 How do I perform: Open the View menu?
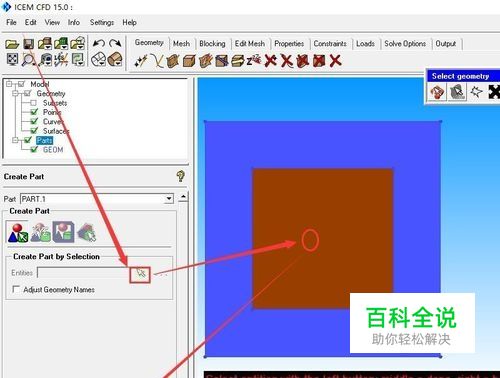coord(52,22)
